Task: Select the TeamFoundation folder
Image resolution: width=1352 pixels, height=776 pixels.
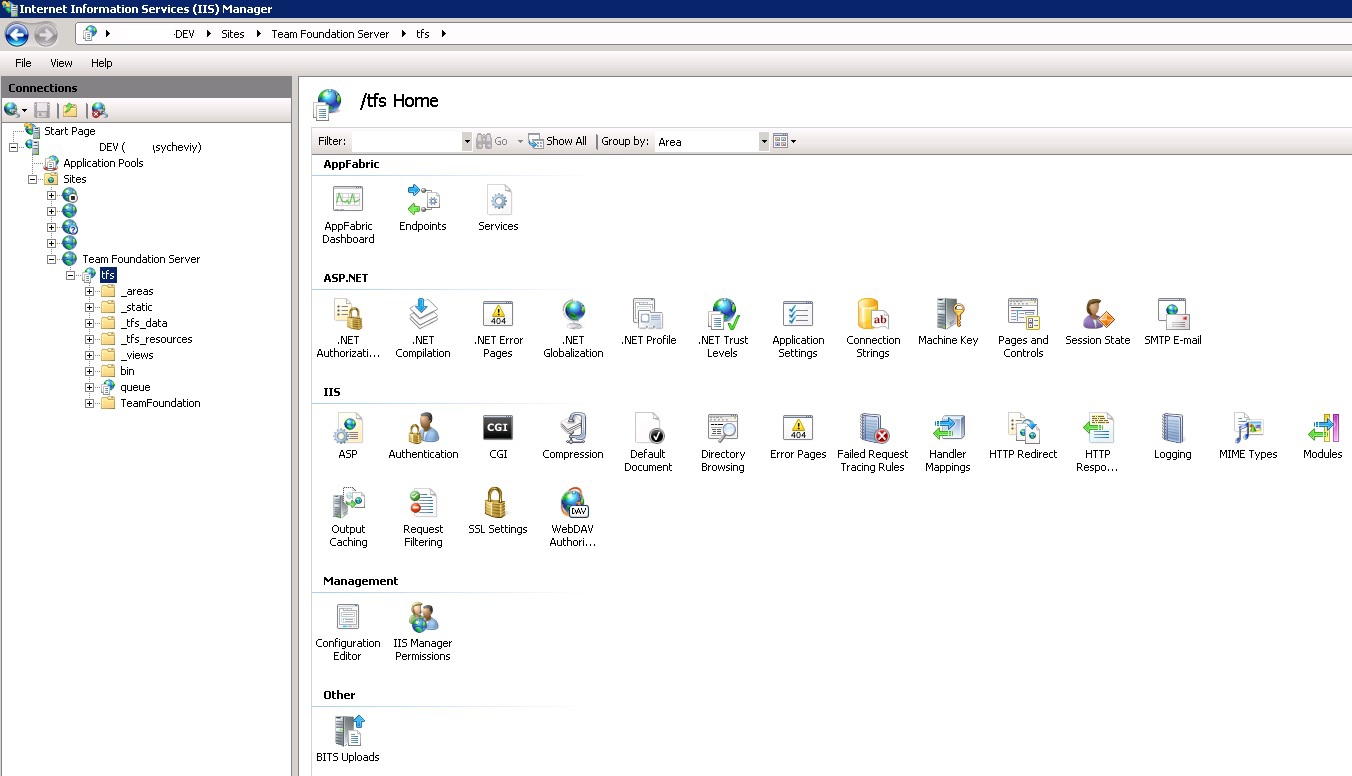Action: [160, 403]
